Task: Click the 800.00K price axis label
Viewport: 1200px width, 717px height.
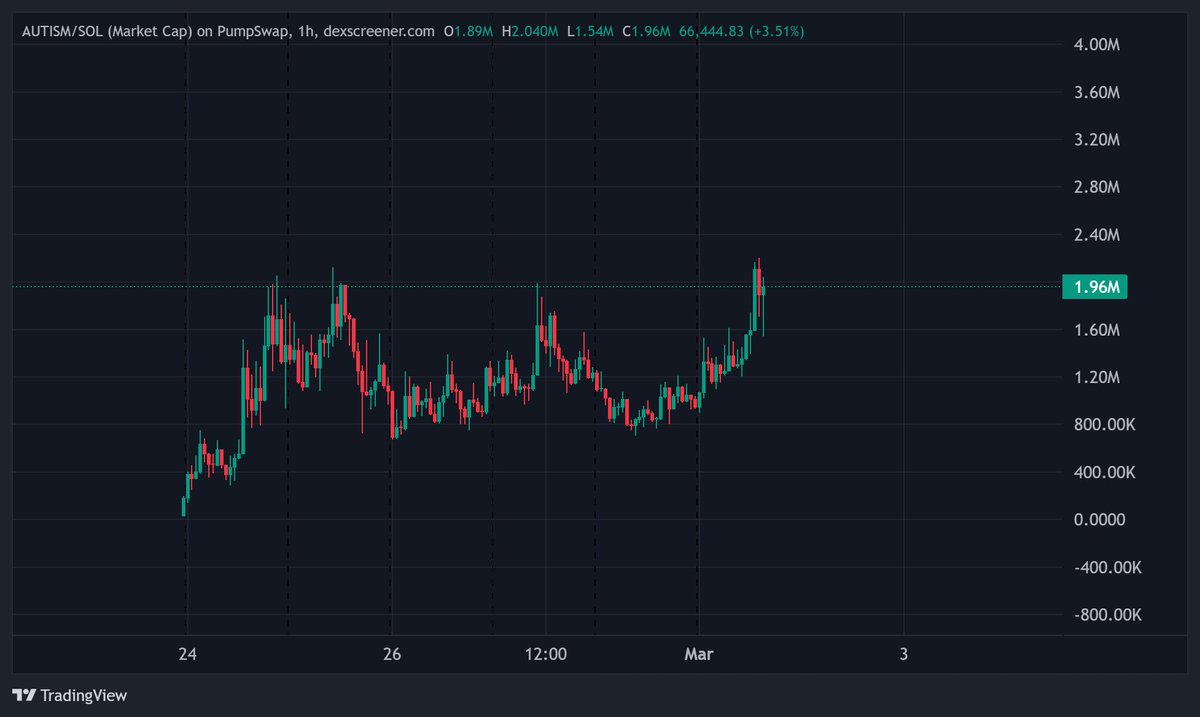Action: click(1104, 425)
